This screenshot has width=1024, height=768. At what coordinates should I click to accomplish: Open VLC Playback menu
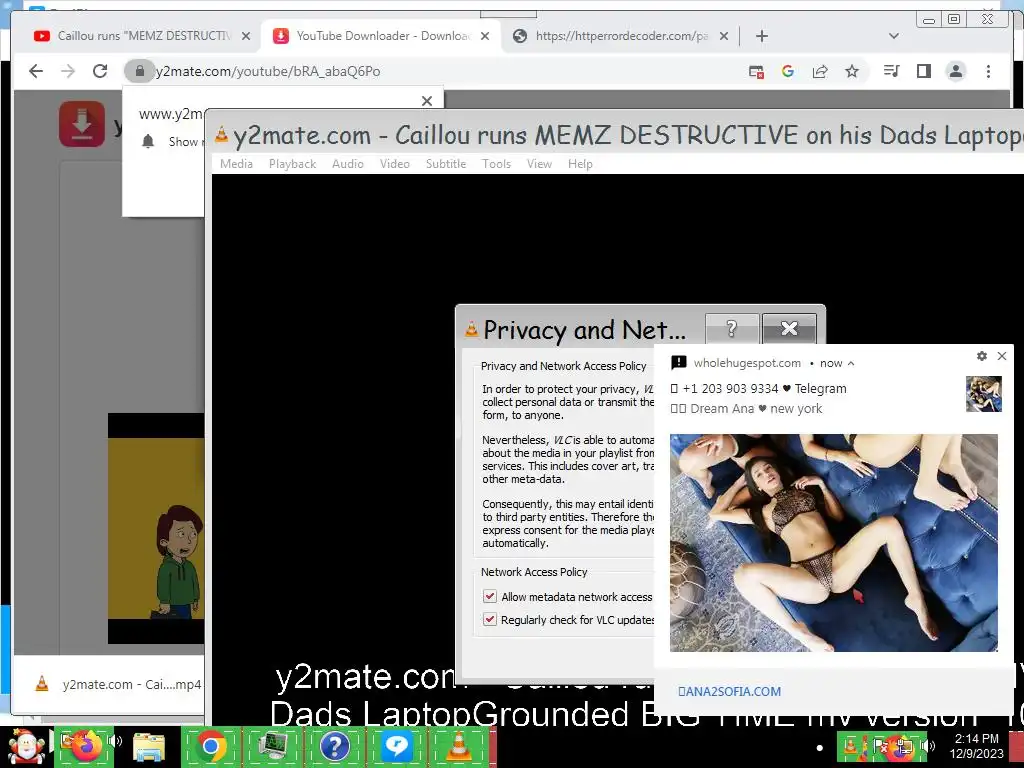292,164
